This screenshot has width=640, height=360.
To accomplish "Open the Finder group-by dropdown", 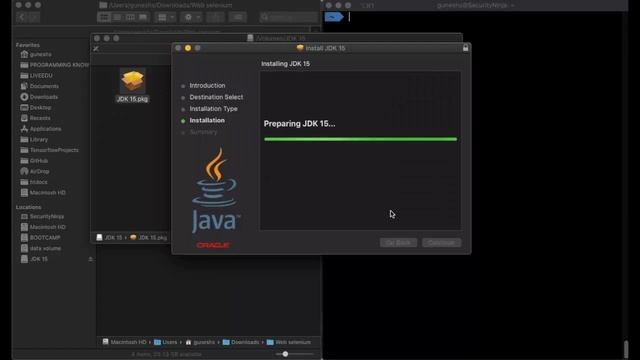I will click(x=165, y=17).
